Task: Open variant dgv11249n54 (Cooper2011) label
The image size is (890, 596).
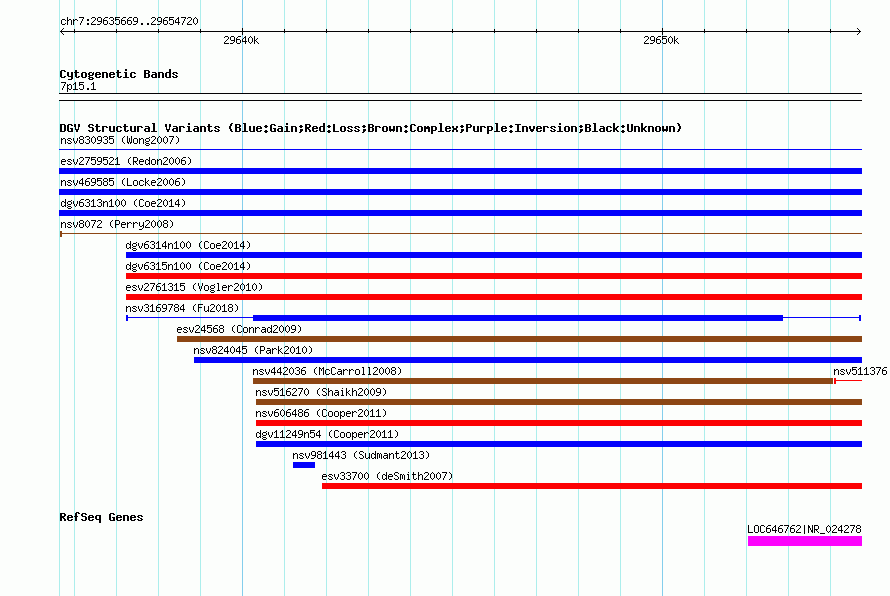Action: point(327,434)
